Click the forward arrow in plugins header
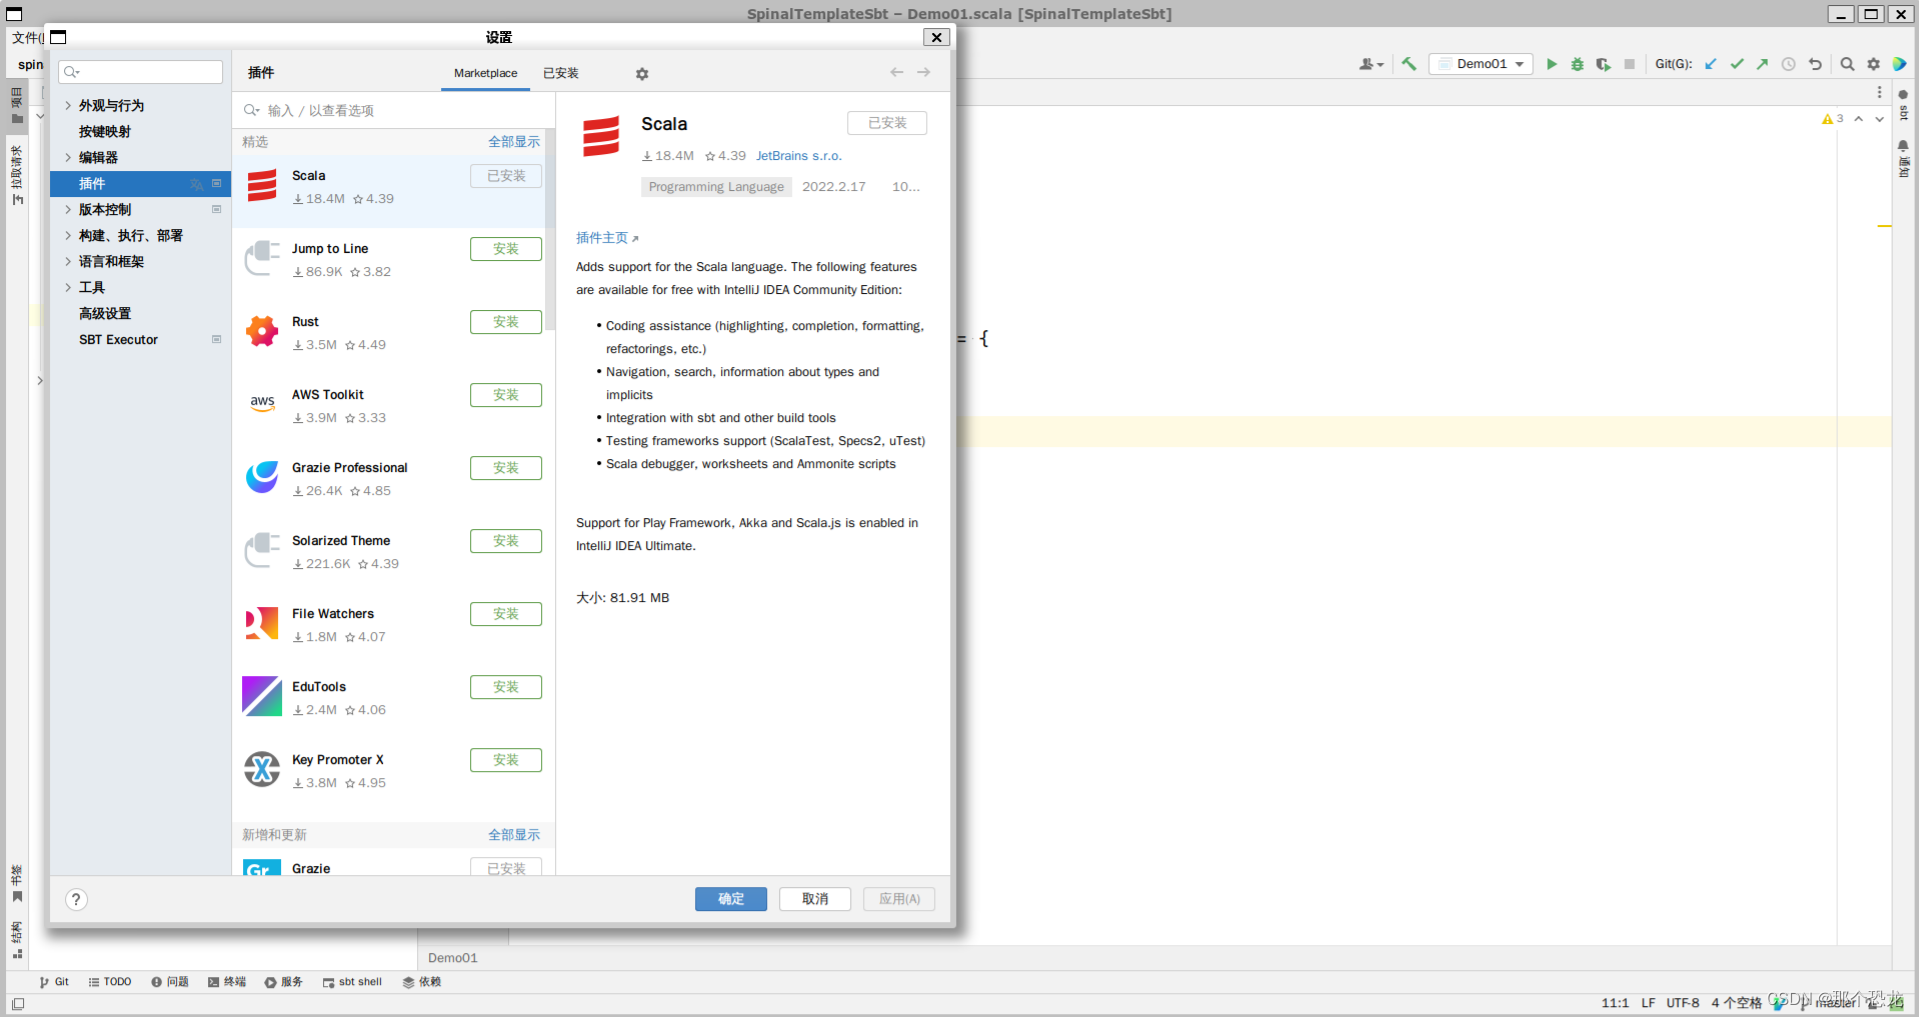Viewport: 1919px width, 1017px height. click(924, 72)
